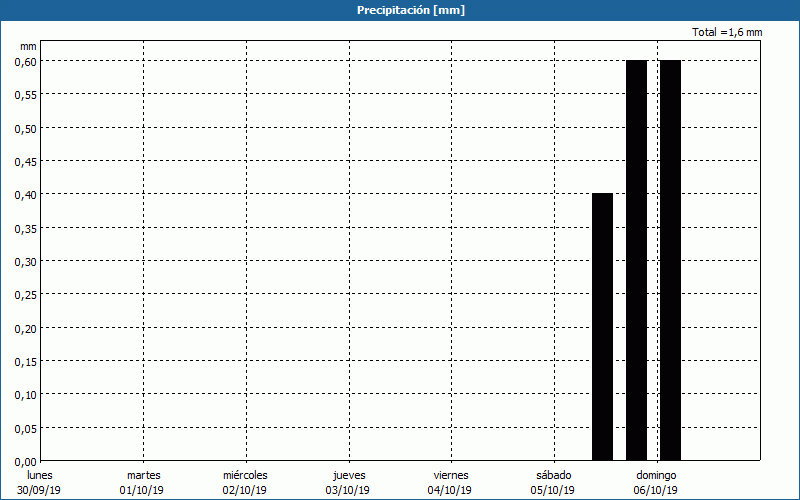Click the 0,30 y-axis value
The image size is (800, 500).
click(26, 262)
